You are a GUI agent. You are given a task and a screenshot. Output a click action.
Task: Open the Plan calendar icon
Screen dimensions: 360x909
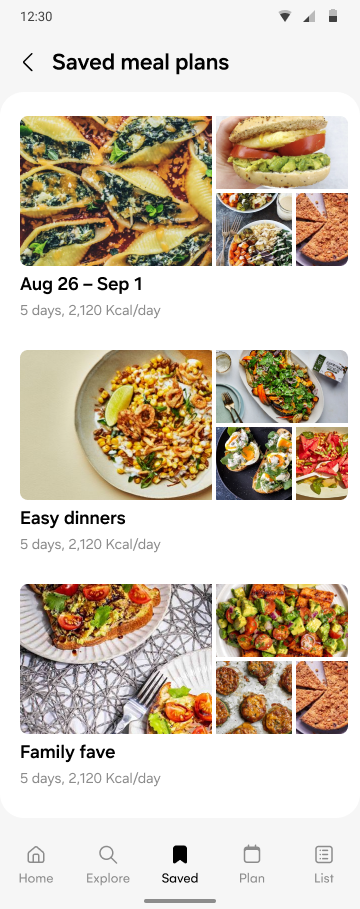click(252, 854)
